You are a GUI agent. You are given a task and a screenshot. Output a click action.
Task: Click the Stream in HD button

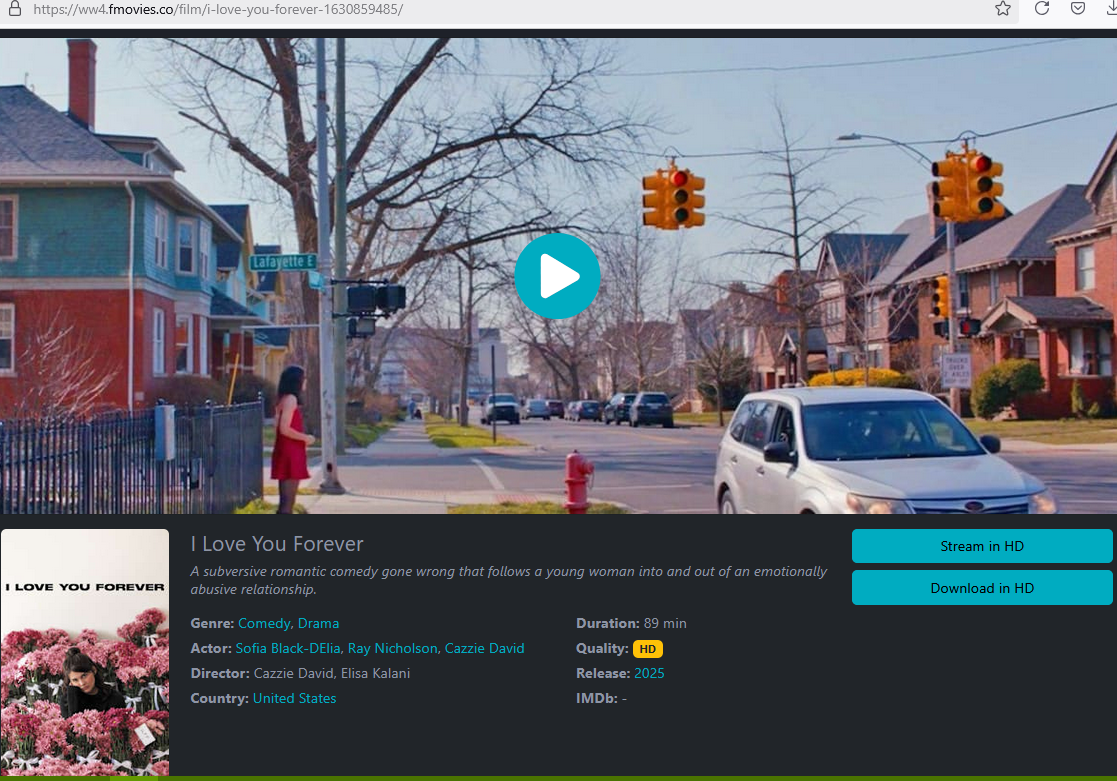click(x=981, y=546)
